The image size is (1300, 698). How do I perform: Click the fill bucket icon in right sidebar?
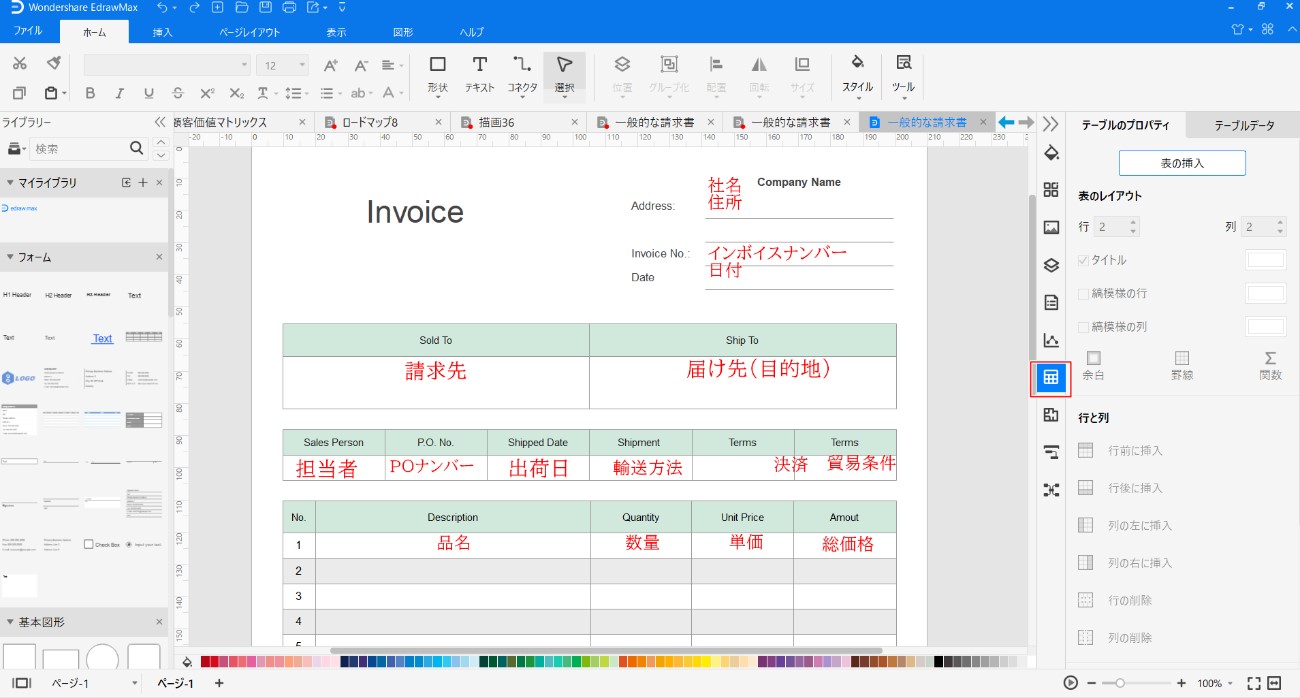[1051, 153]
